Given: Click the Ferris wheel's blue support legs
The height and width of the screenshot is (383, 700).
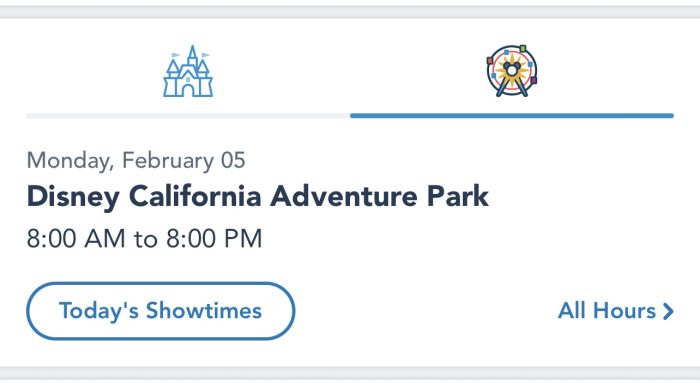Looking at the screenshot, I should (x=512, y=87).
